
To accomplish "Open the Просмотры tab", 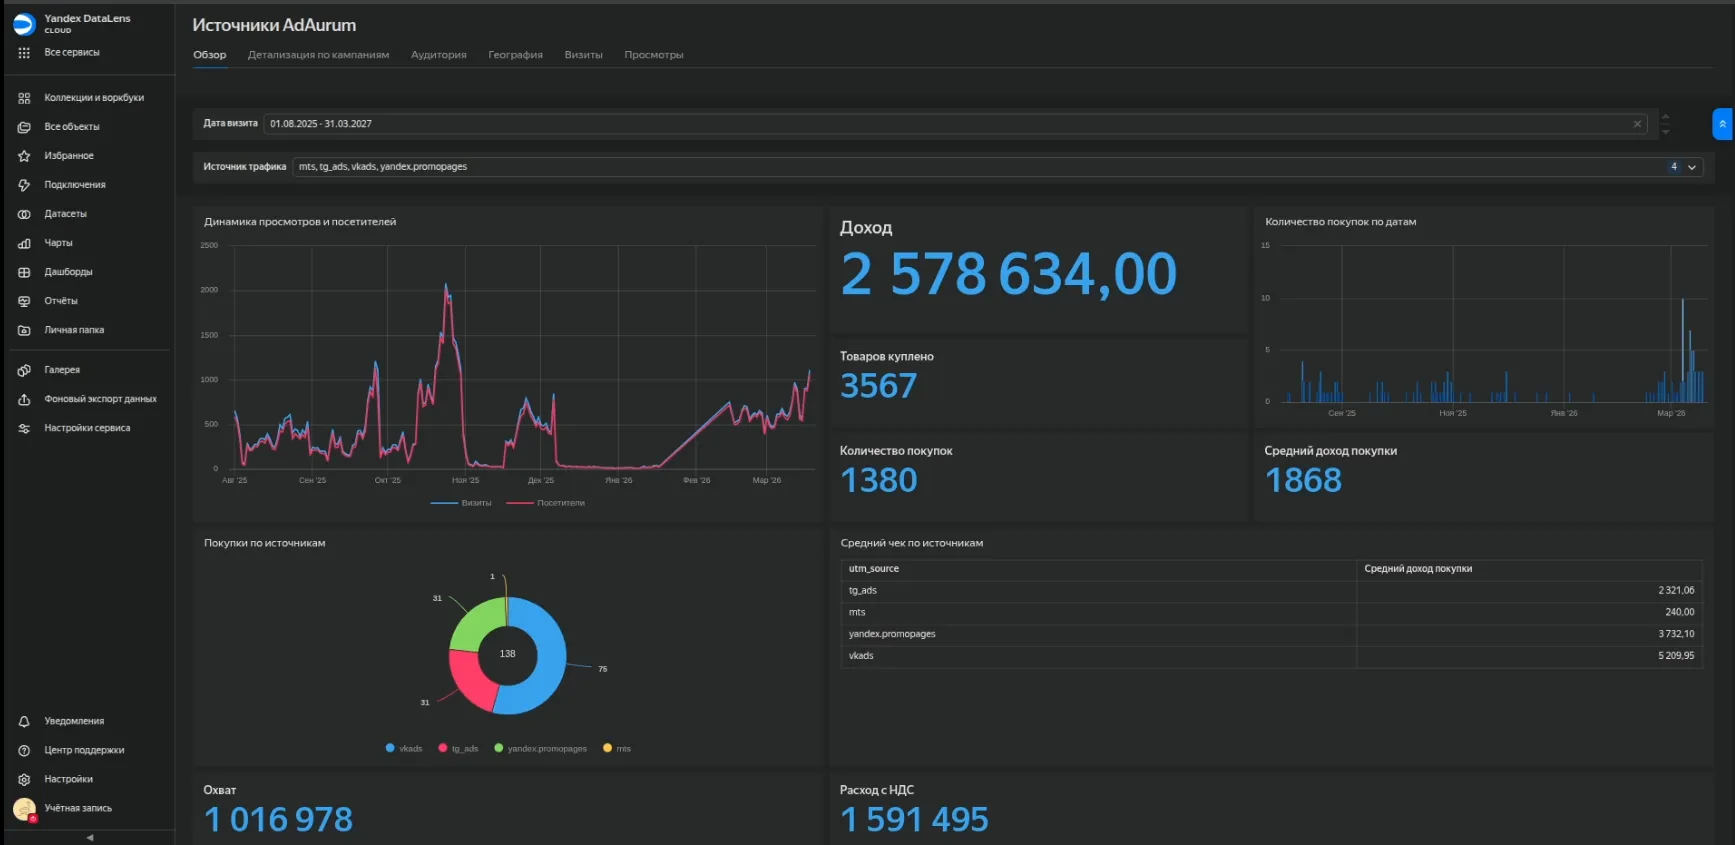I will pyautogui.click(x=654, y=55).
